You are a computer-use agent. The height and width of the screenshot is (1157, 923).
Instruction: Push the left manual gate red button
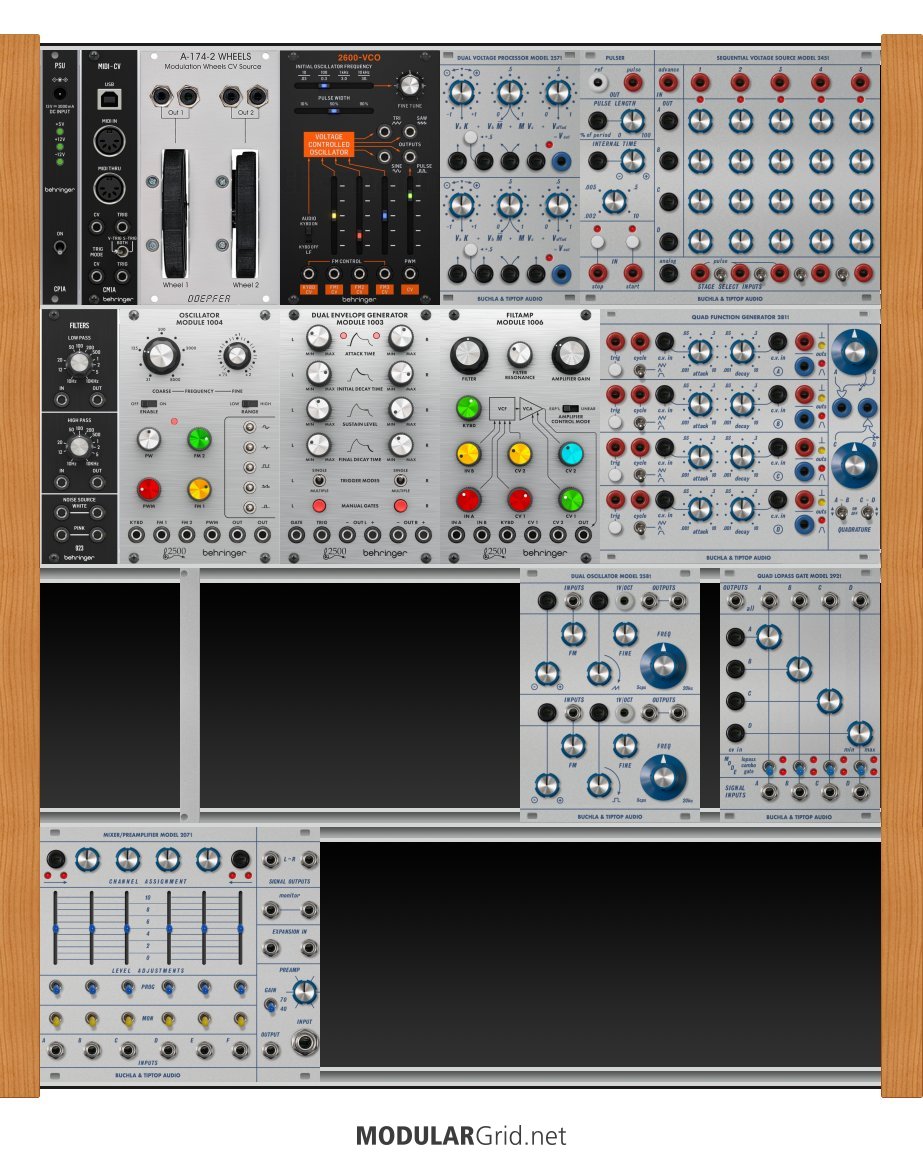click(319, 506)
